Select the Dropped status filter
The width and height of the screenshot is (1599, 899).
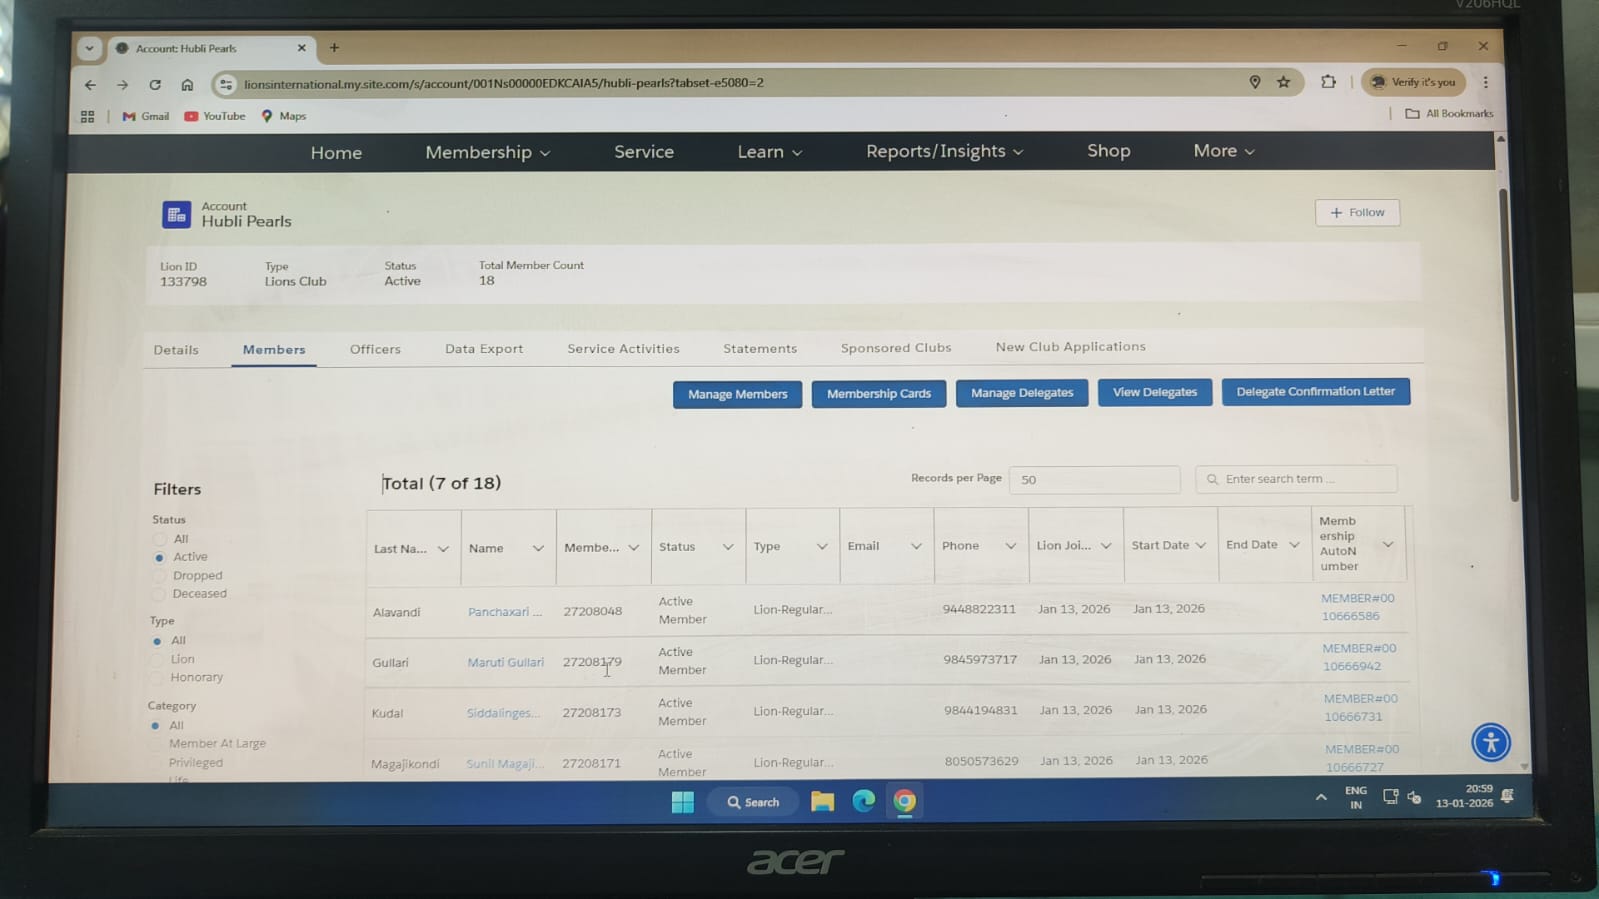(x=159, y=576)
